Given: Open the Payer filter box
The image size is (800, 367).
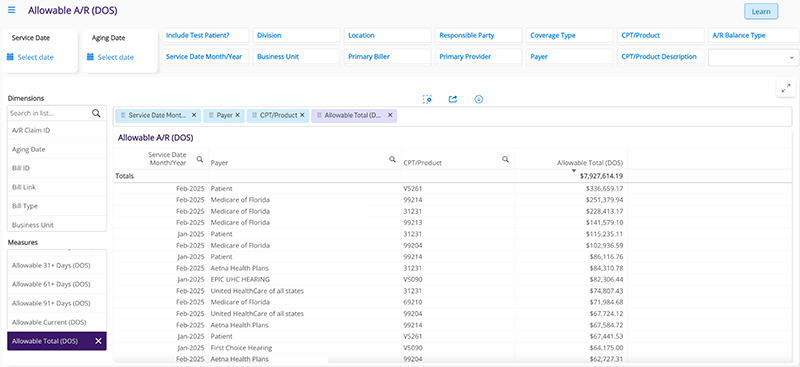Looking at the screenshot, I should coord(570,57).
